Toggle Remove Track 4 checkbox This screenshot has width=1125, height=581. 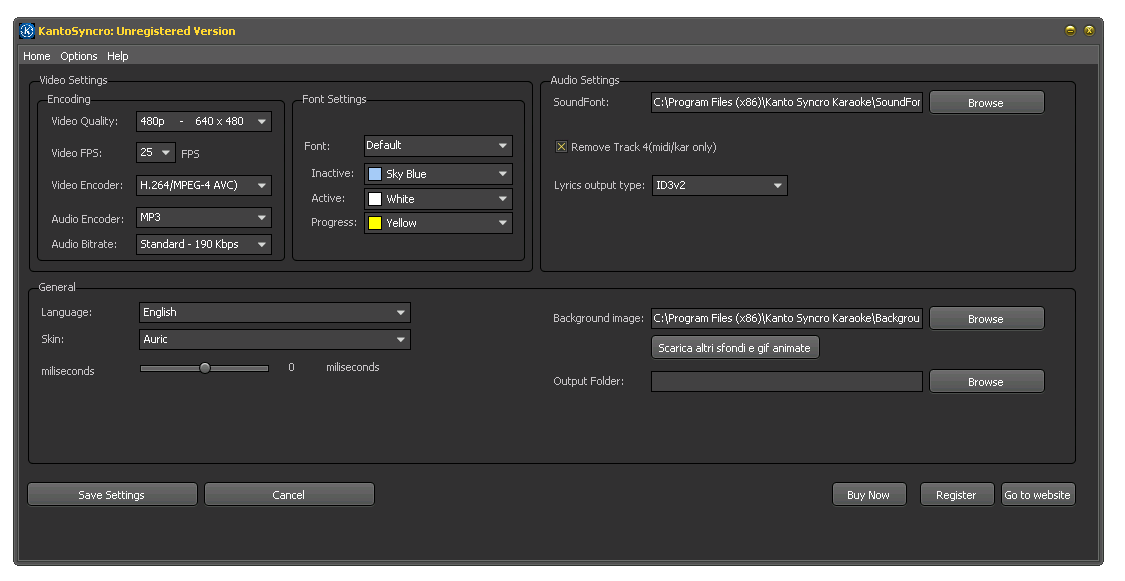(x=561, y=146)
